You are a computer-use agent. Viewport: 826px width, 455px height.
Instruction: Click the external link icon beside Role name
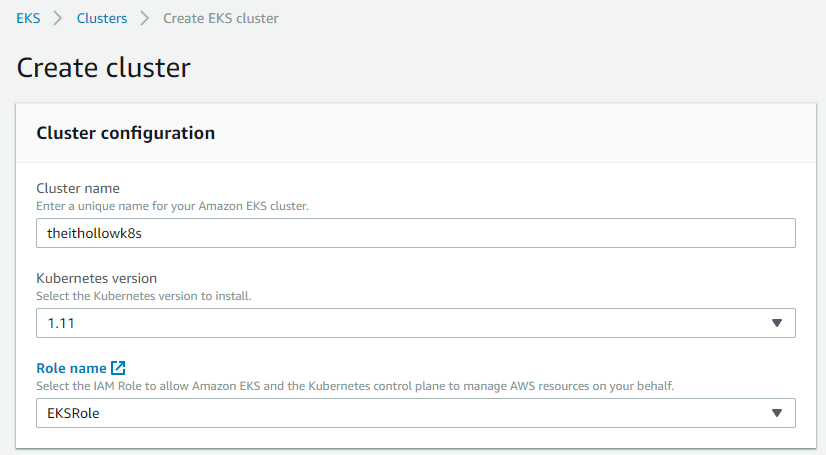[119, 369]
